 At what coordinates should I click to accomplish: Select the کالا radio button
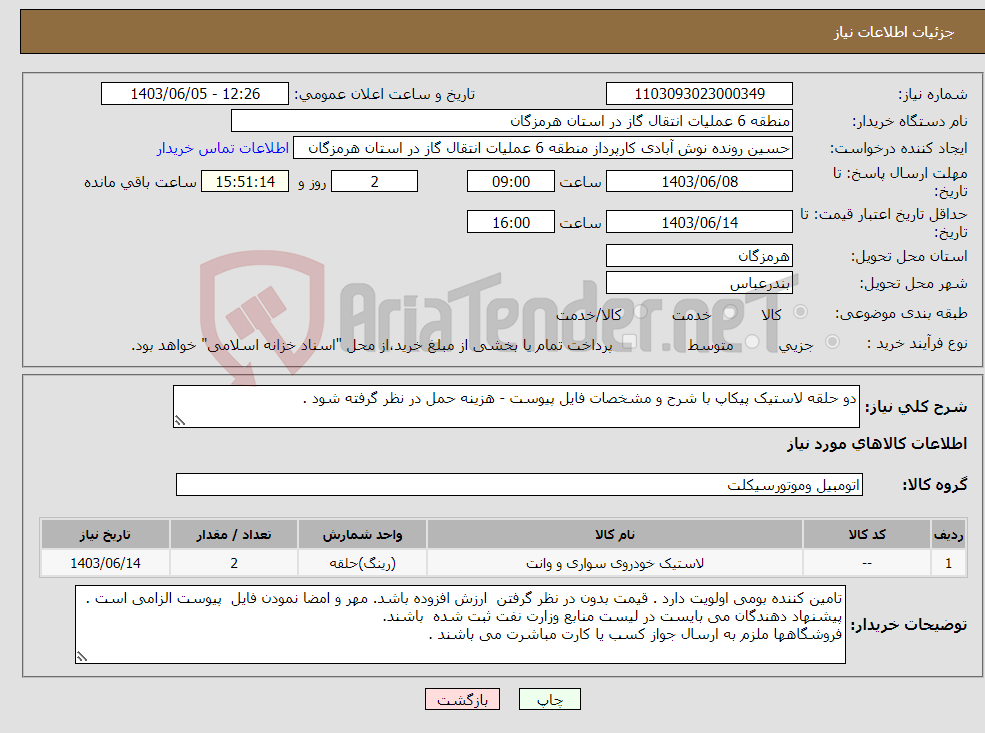[800, 312]
